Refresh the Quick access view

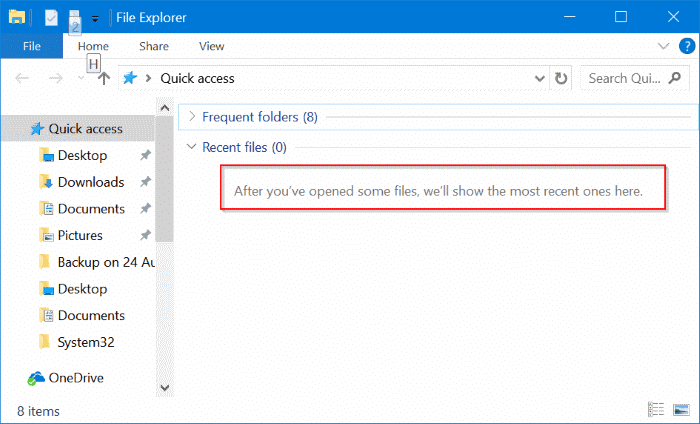(561, 79)
